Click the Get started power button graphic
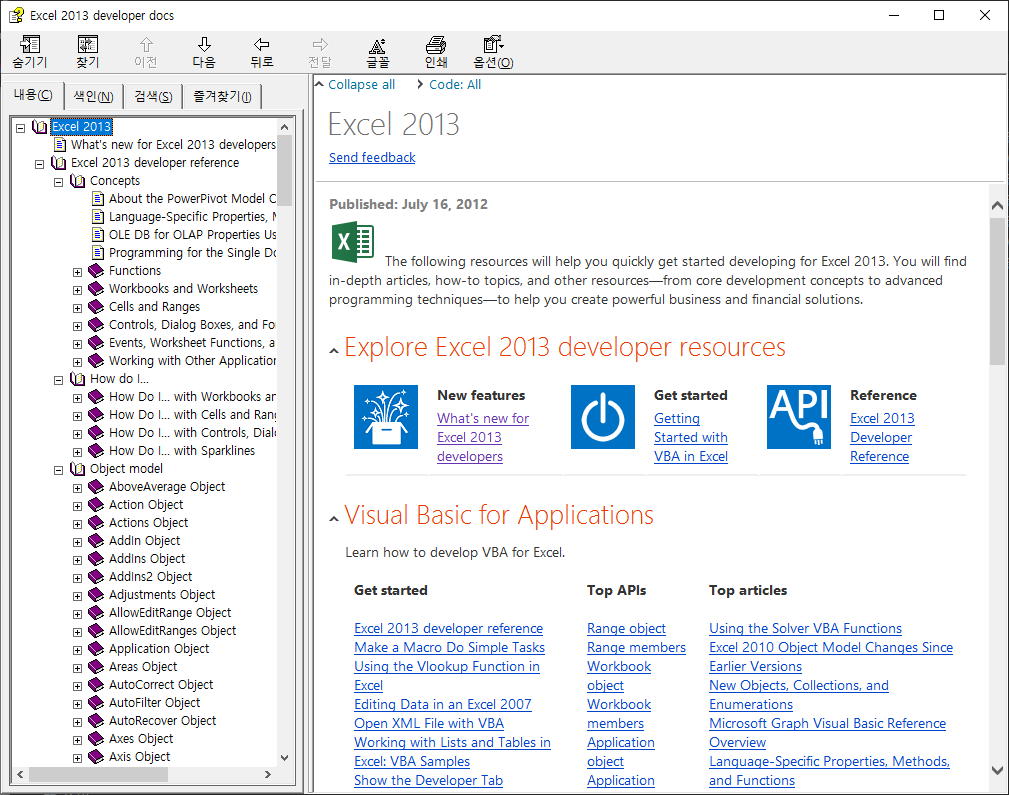Viewport: 1009px width, 795px height. [603, 417]
